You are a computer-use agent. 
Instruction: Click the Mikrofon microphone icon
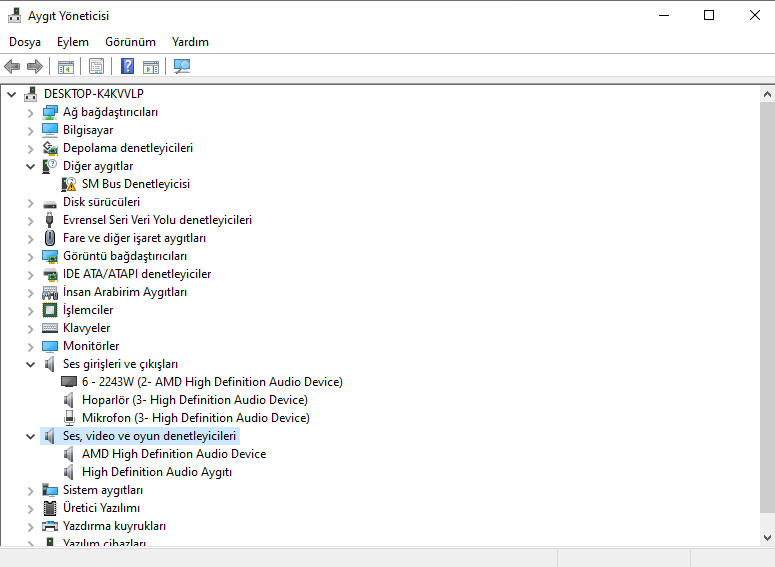point(70,418)
